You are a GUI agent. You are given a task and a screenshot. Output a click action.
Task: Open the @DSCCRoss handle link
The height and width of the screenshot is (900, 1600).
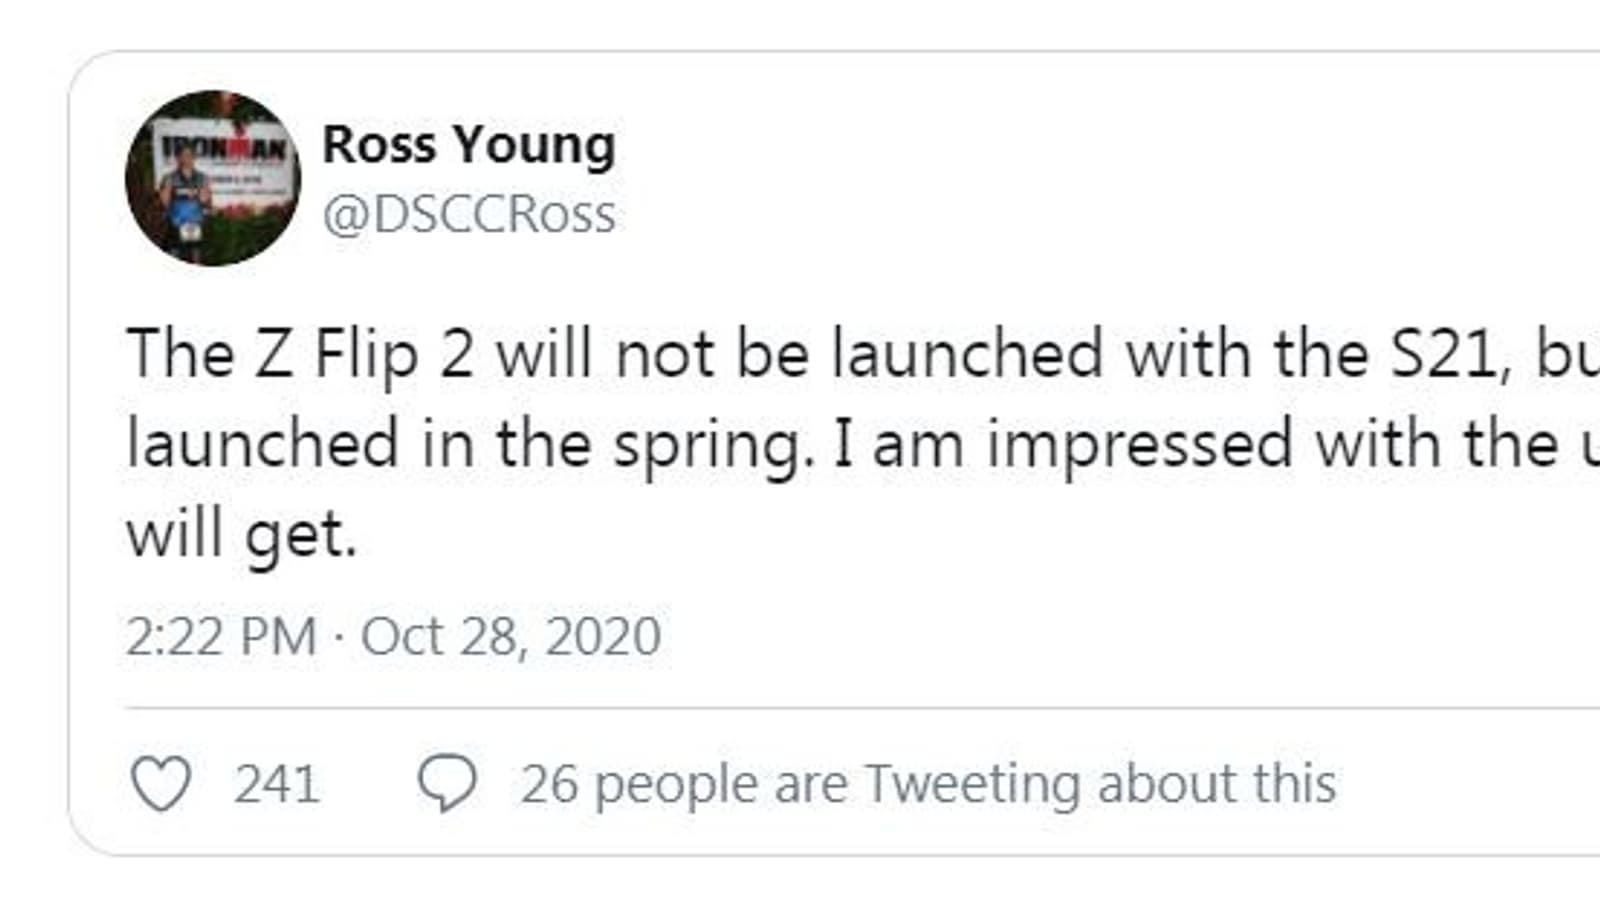[x=468, y=214]
